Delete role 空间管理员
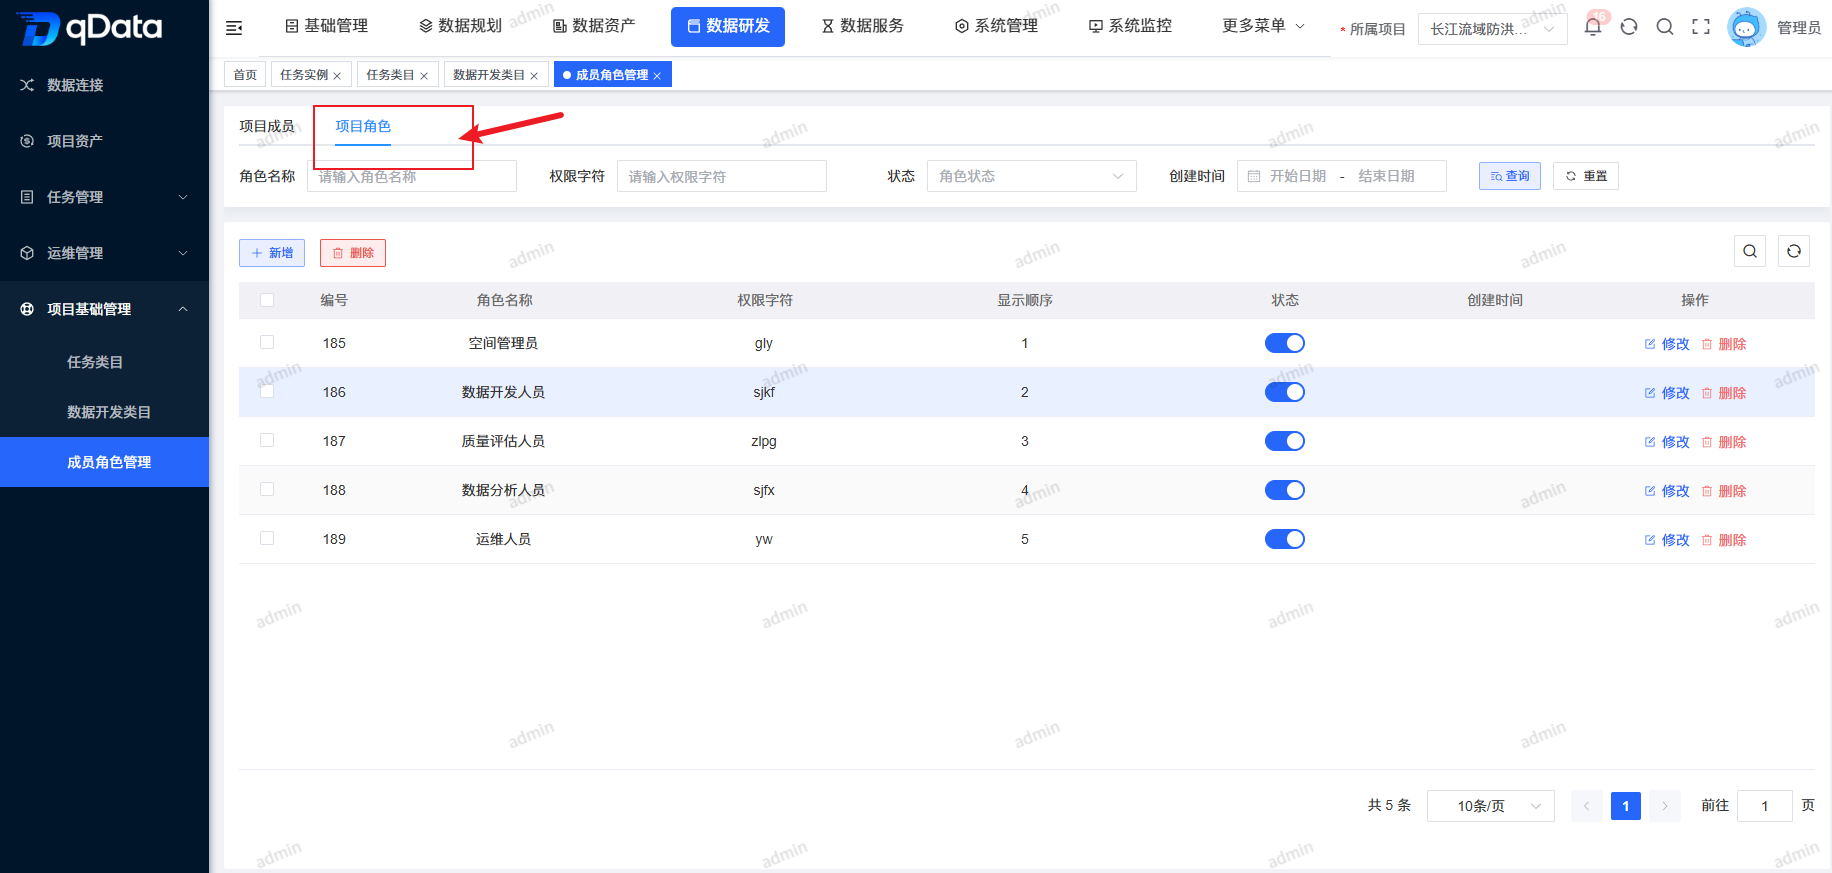This screenshot has width=1832, height=873. [x=1724, y=344]
